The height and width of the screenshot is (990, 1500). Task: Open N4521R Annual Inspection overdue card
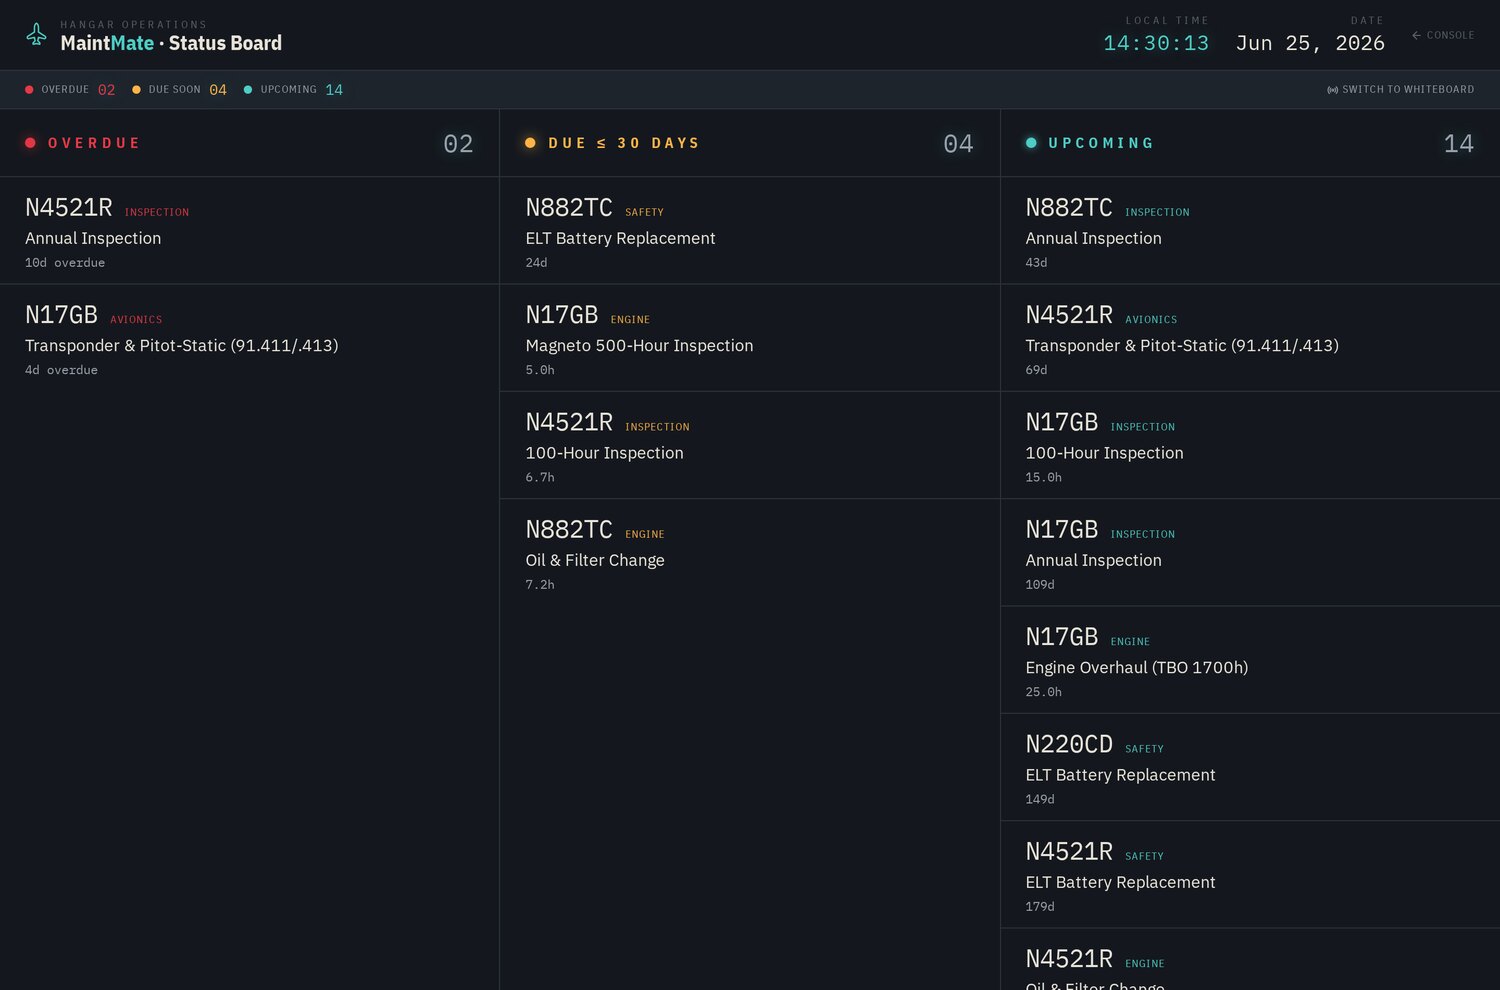coord(249,231)
